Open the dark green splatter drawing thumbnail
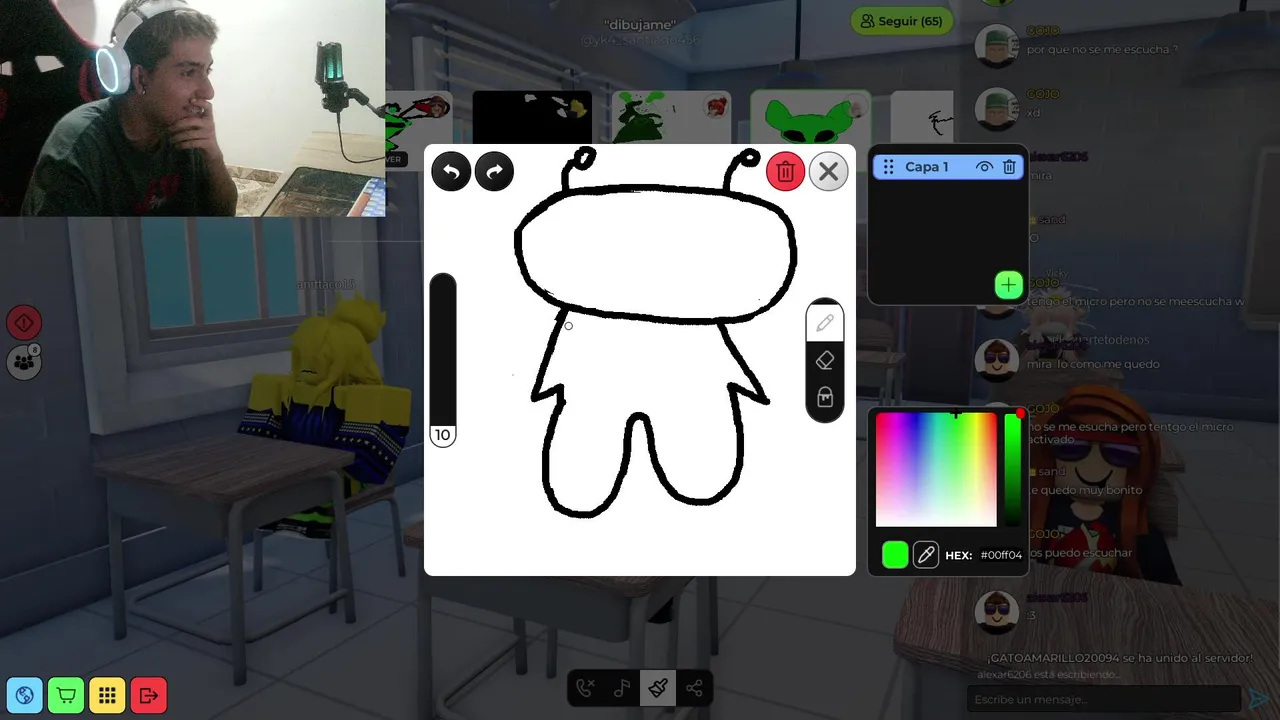This screenshot has height=720, width=1280. tap(671, 118)
